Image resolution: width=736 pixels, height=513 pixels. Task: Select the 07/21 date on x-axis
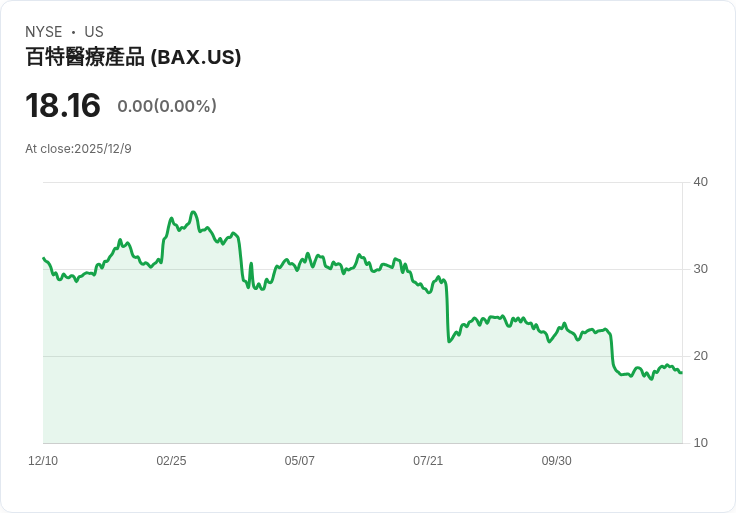coord(428,461)
